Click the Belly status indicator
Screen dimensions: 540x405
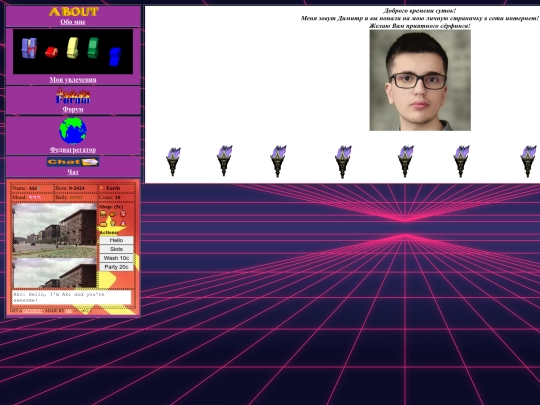pos(76,197)
